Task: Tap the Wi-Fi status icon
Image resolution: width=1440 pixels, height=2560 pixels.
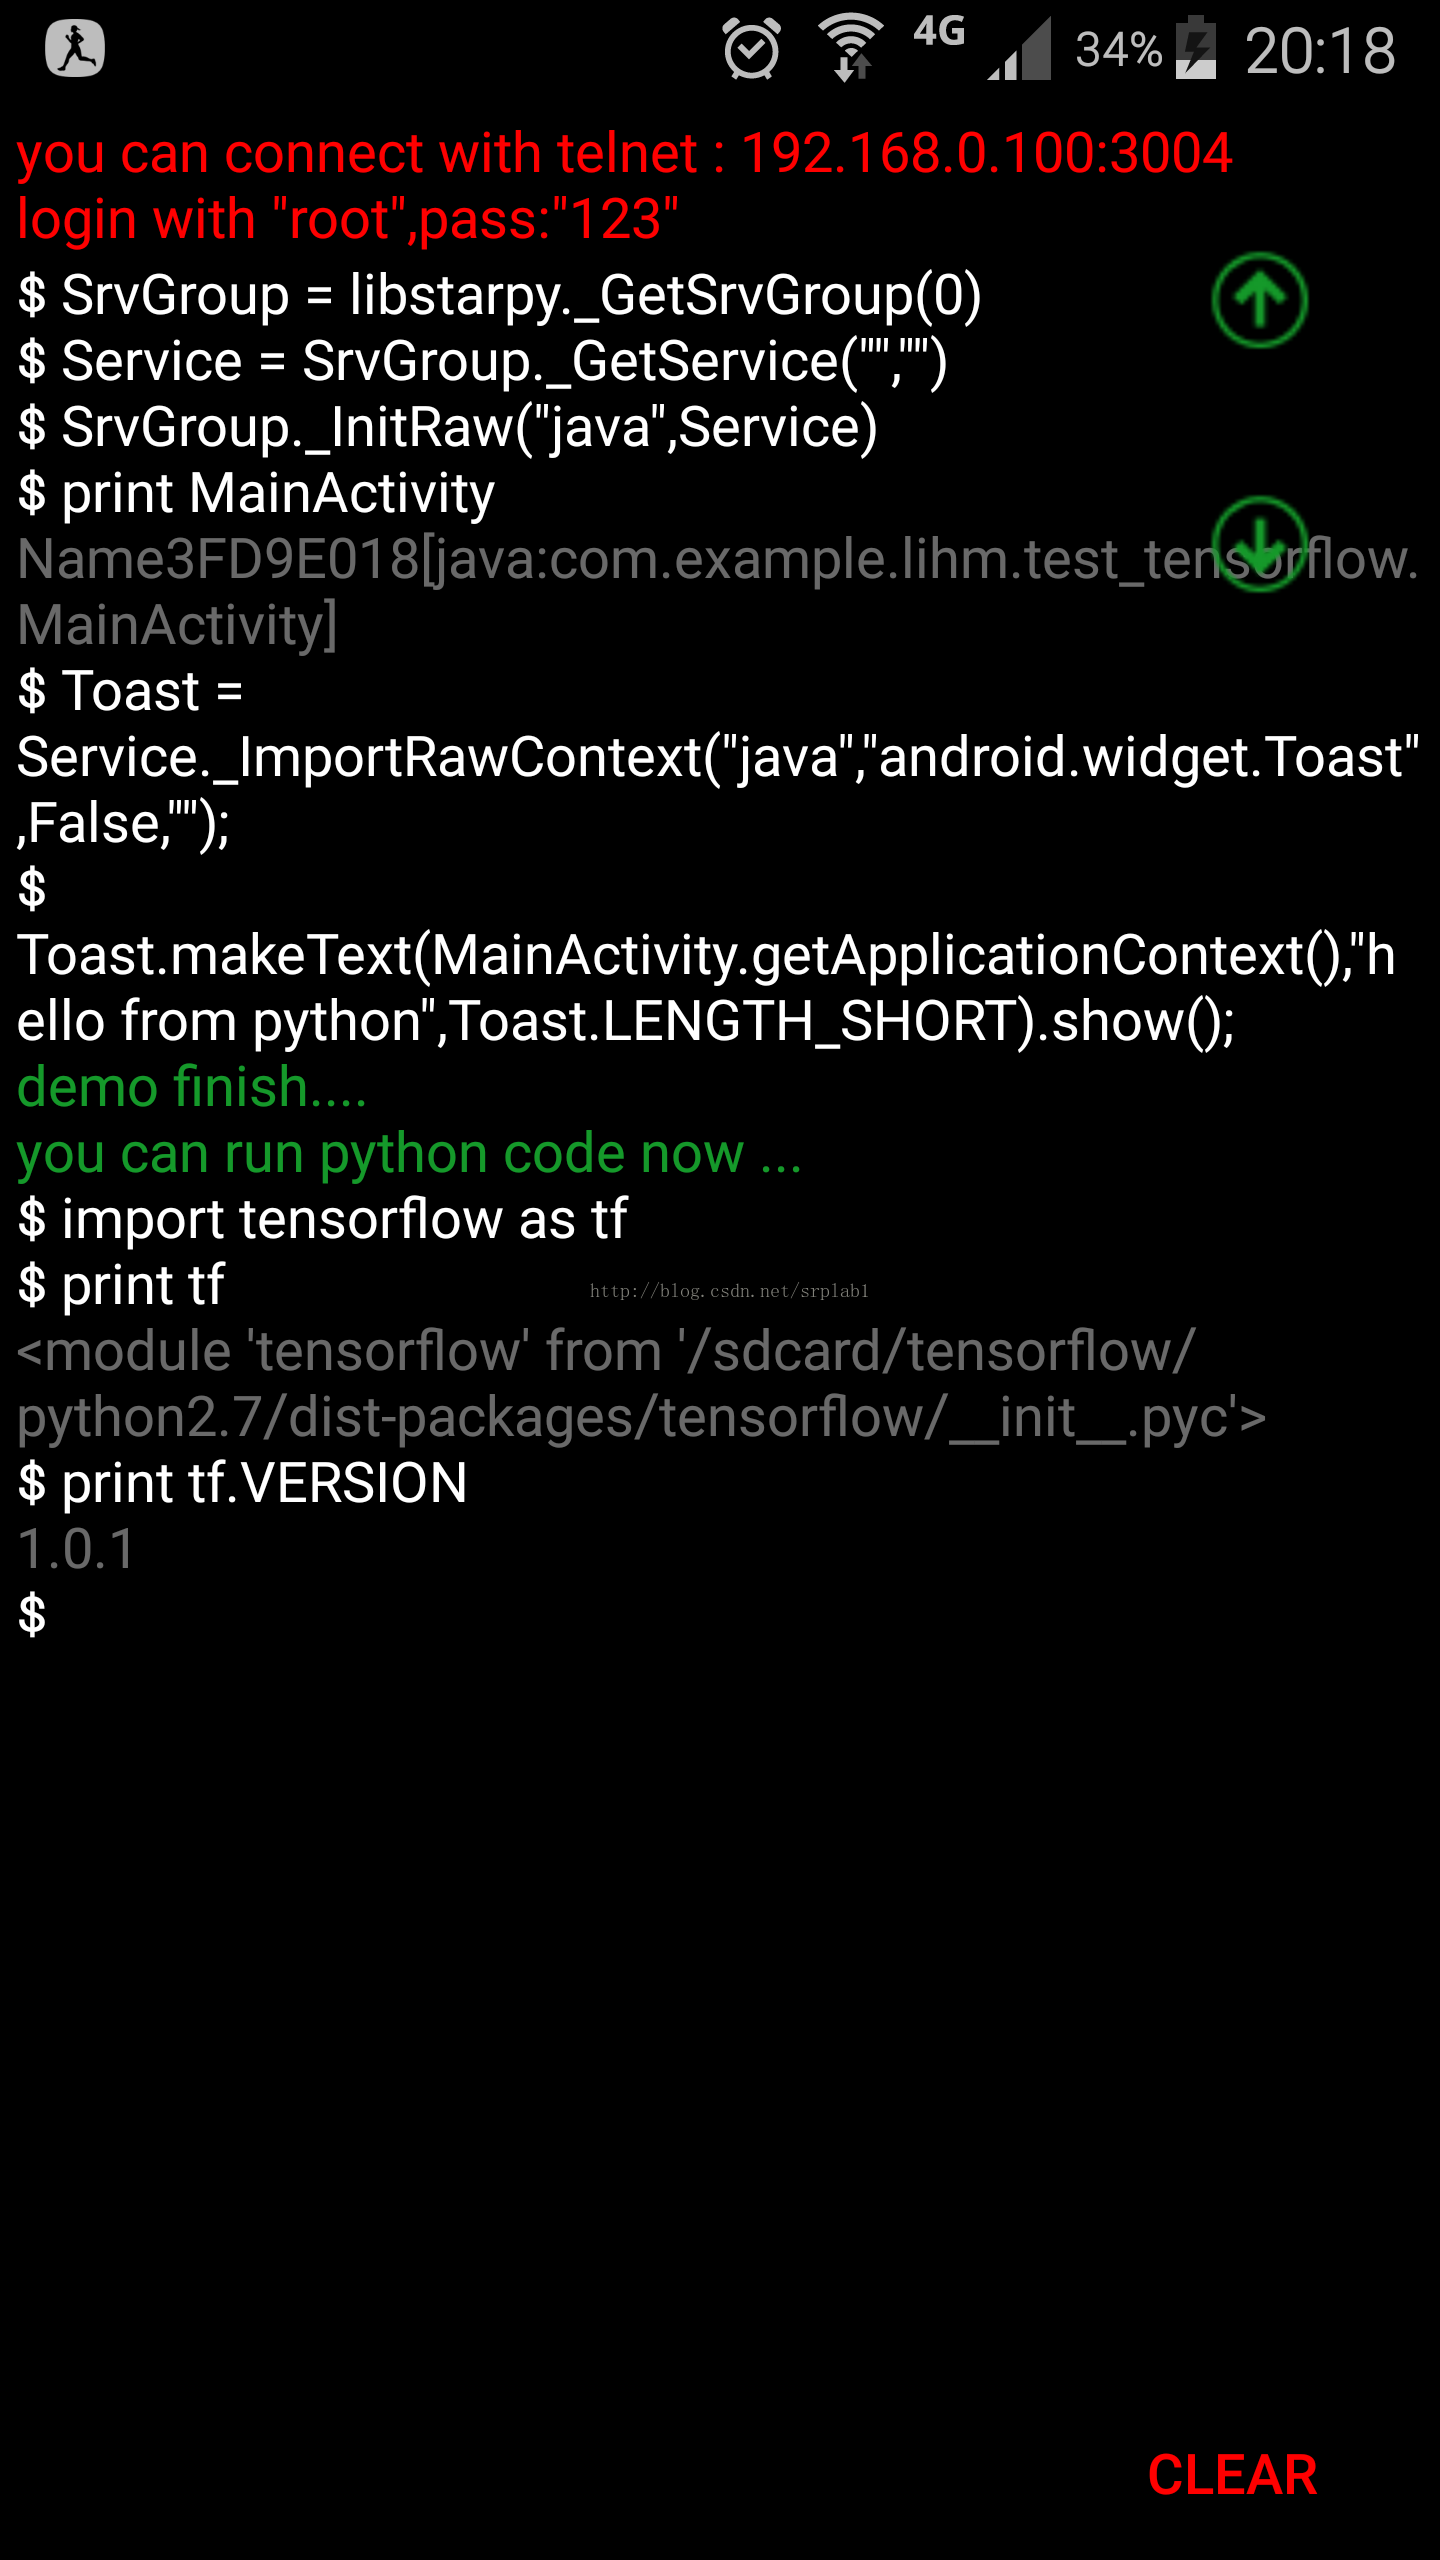Action: [850, 48]
